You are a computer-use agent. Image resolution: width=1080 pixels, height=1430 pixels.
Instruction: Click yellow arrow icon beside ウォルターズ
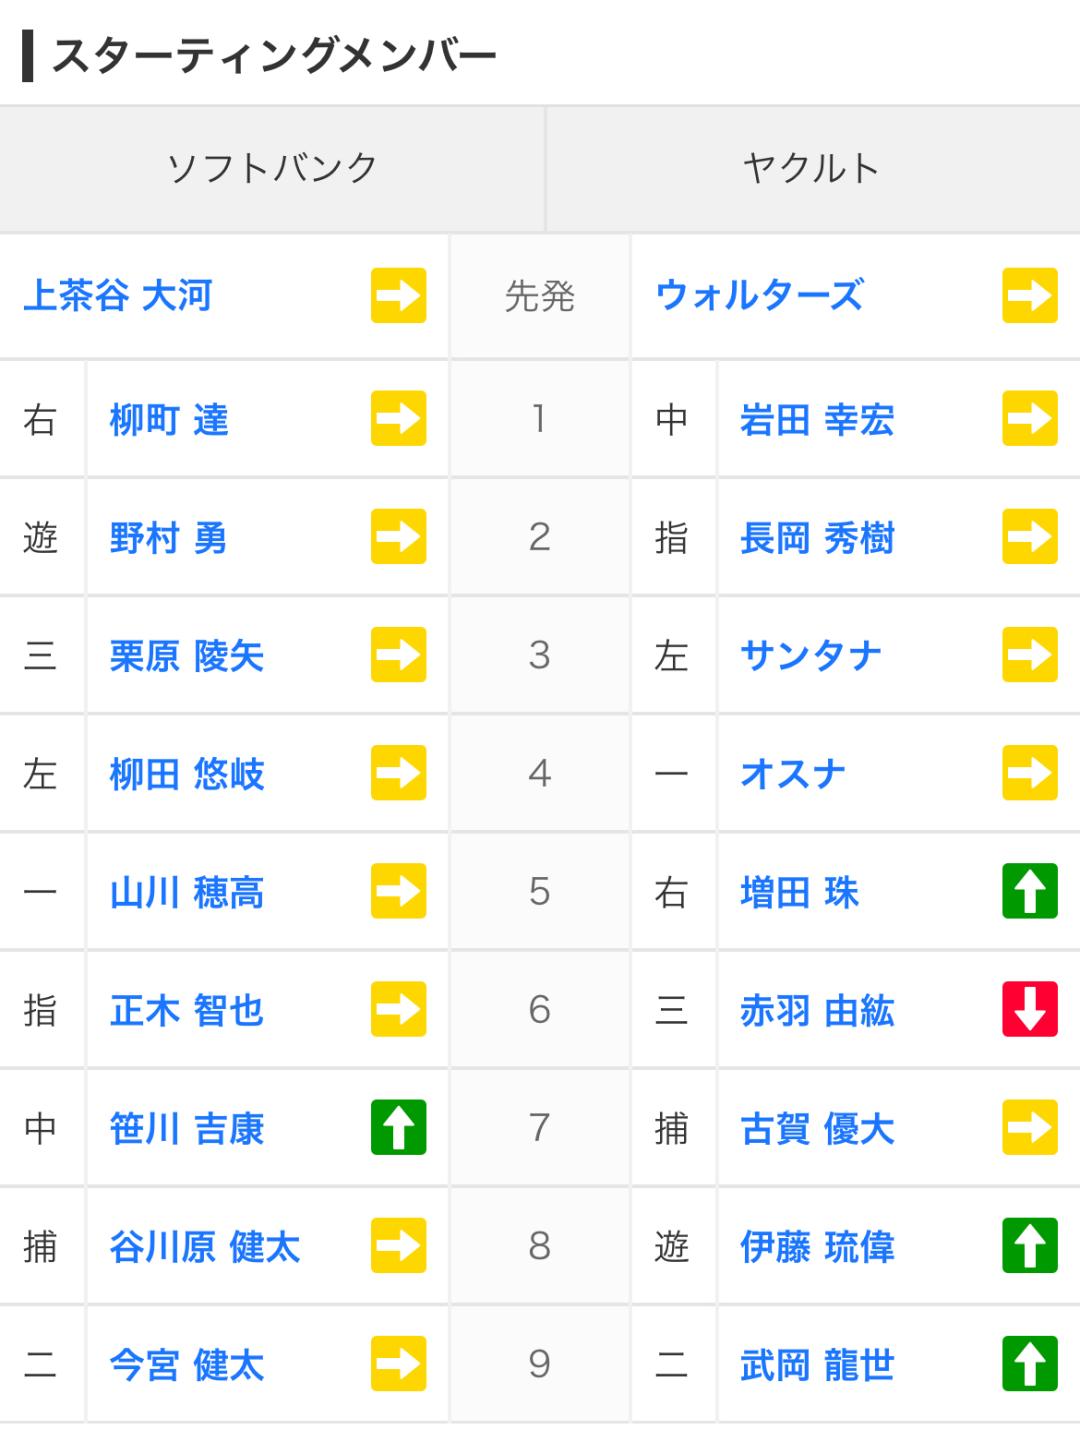1029,296
